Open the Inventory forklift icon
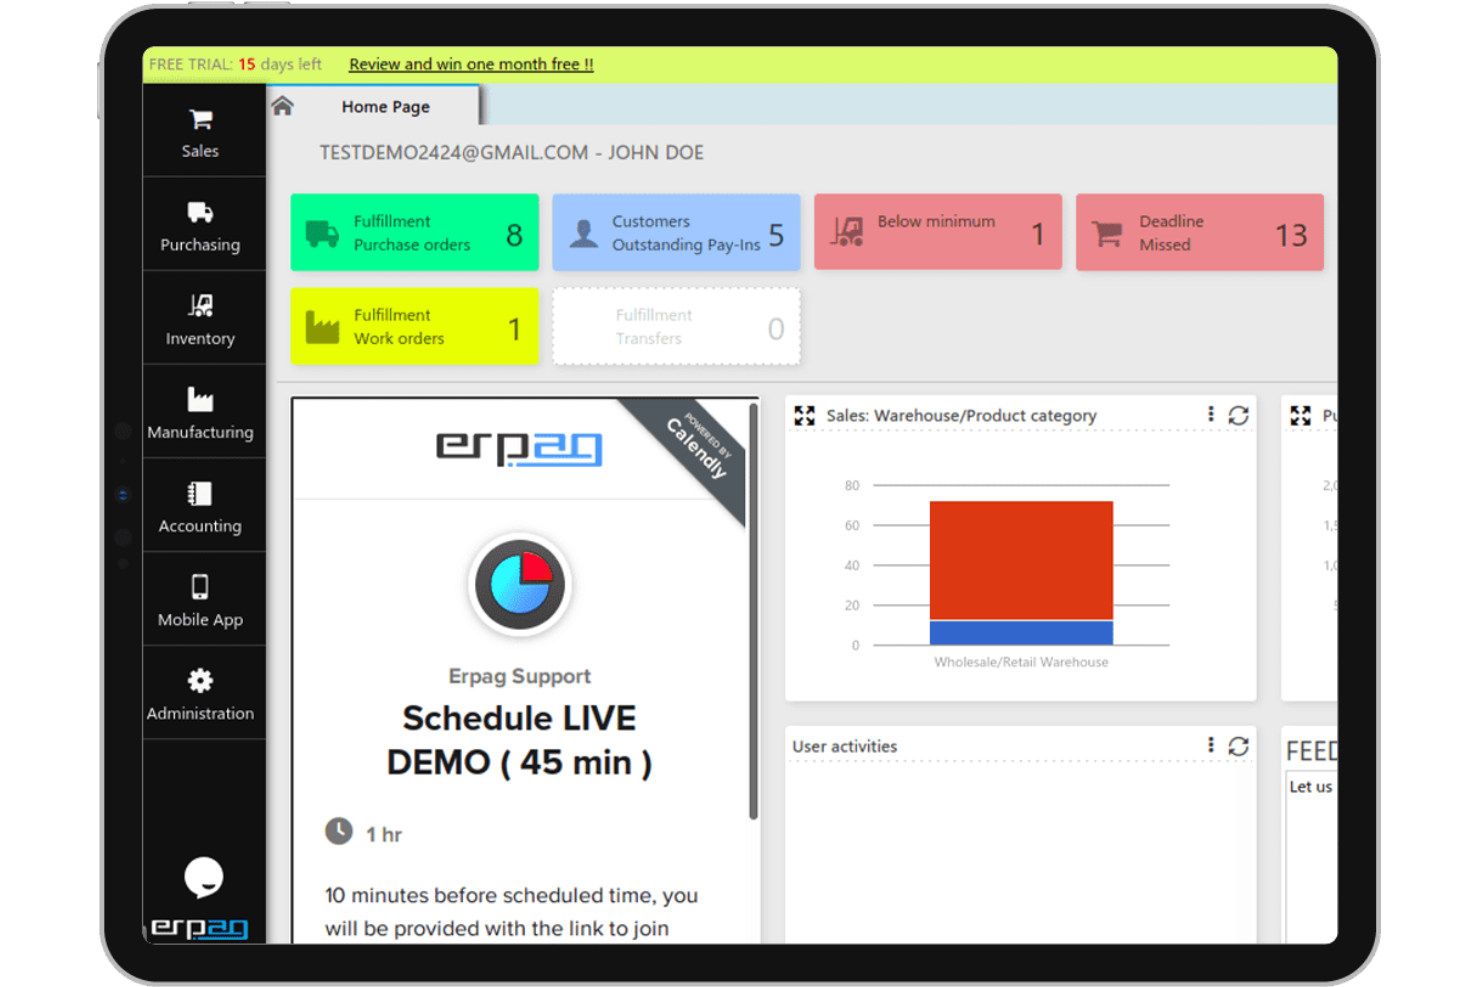 (x=200, y=305)
